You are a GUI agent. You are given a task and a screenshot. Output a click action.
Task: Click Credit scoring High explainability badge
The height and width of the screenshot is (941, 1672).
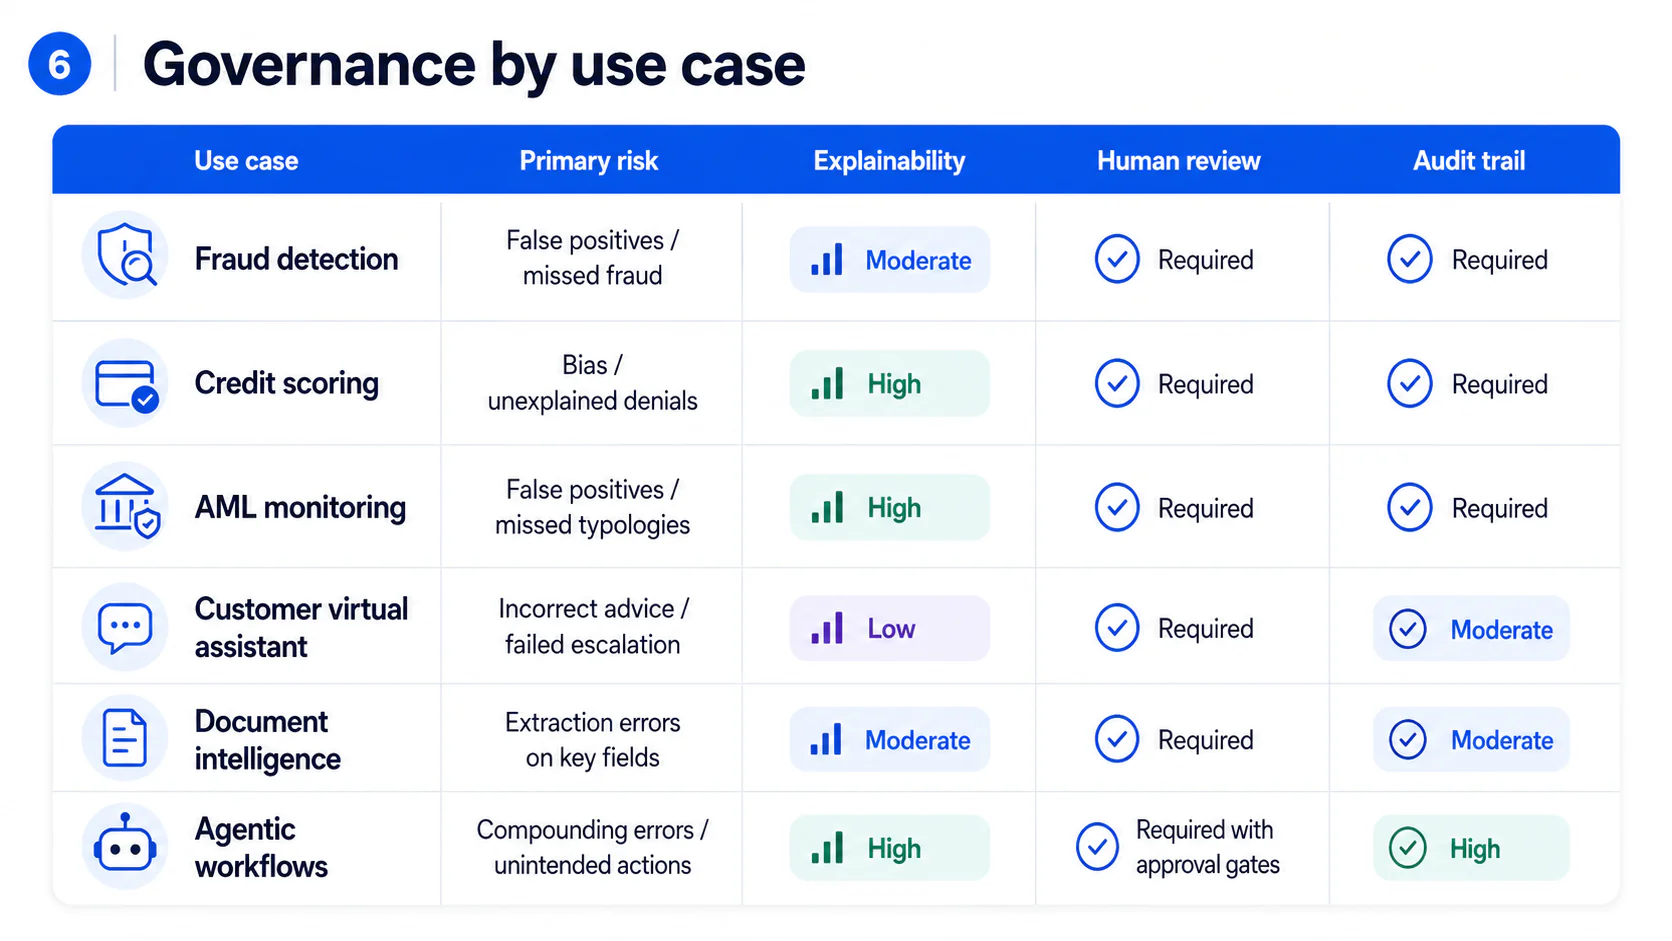890,384
